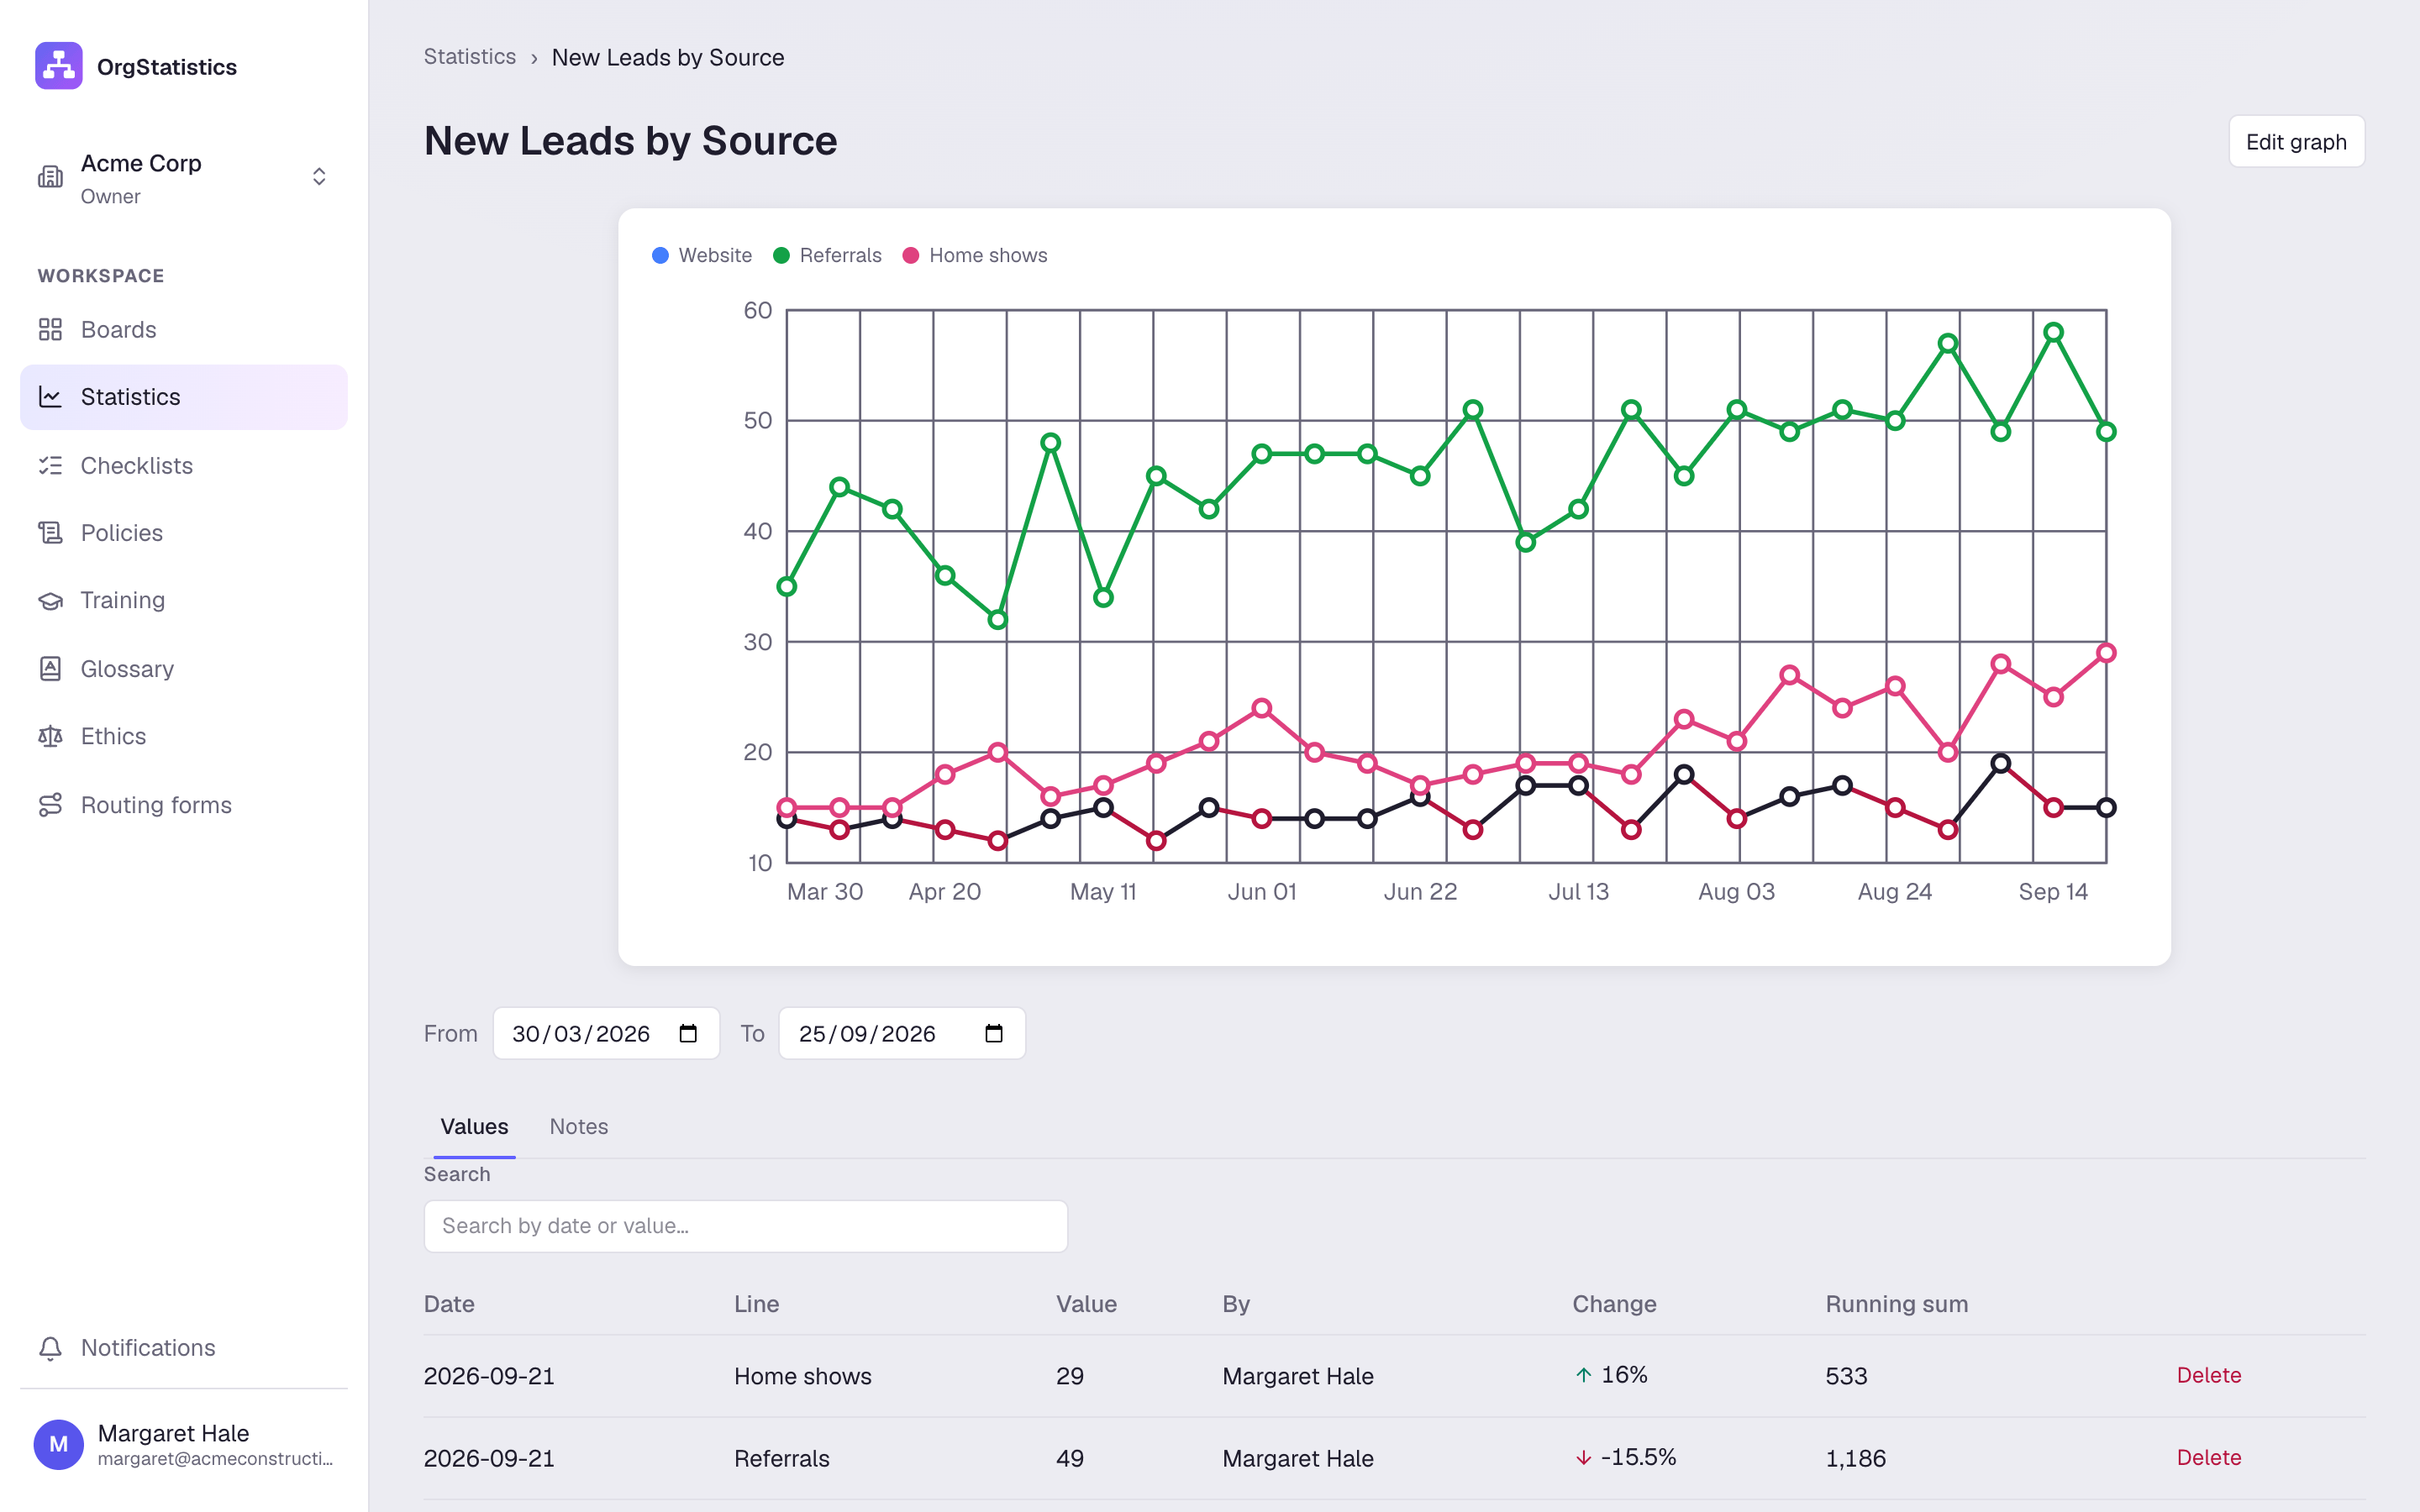Screen dimensions: 2420x1512
Task: Click the Statistics chart icon in sidebar
Action: tap(50, 397)
